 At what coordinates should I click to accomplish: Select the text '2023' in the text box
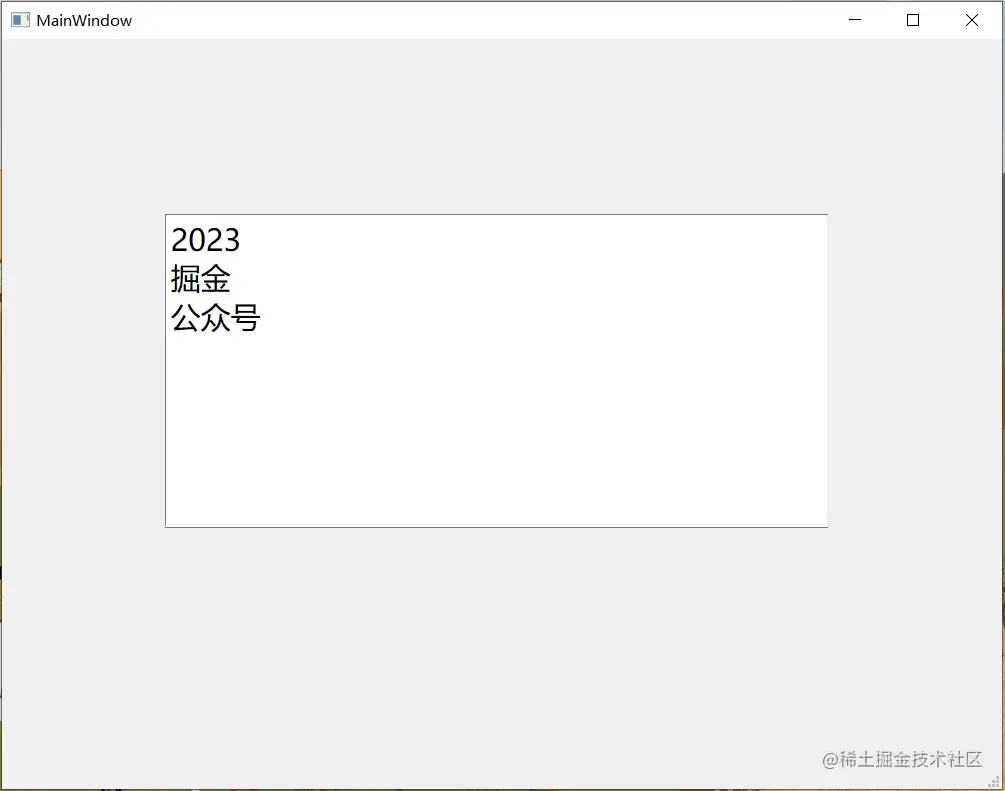click(205, 240)
